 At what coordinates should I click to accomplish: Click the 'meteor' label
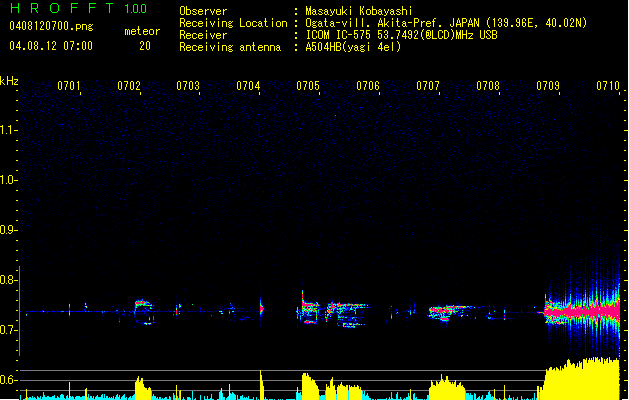142,31
